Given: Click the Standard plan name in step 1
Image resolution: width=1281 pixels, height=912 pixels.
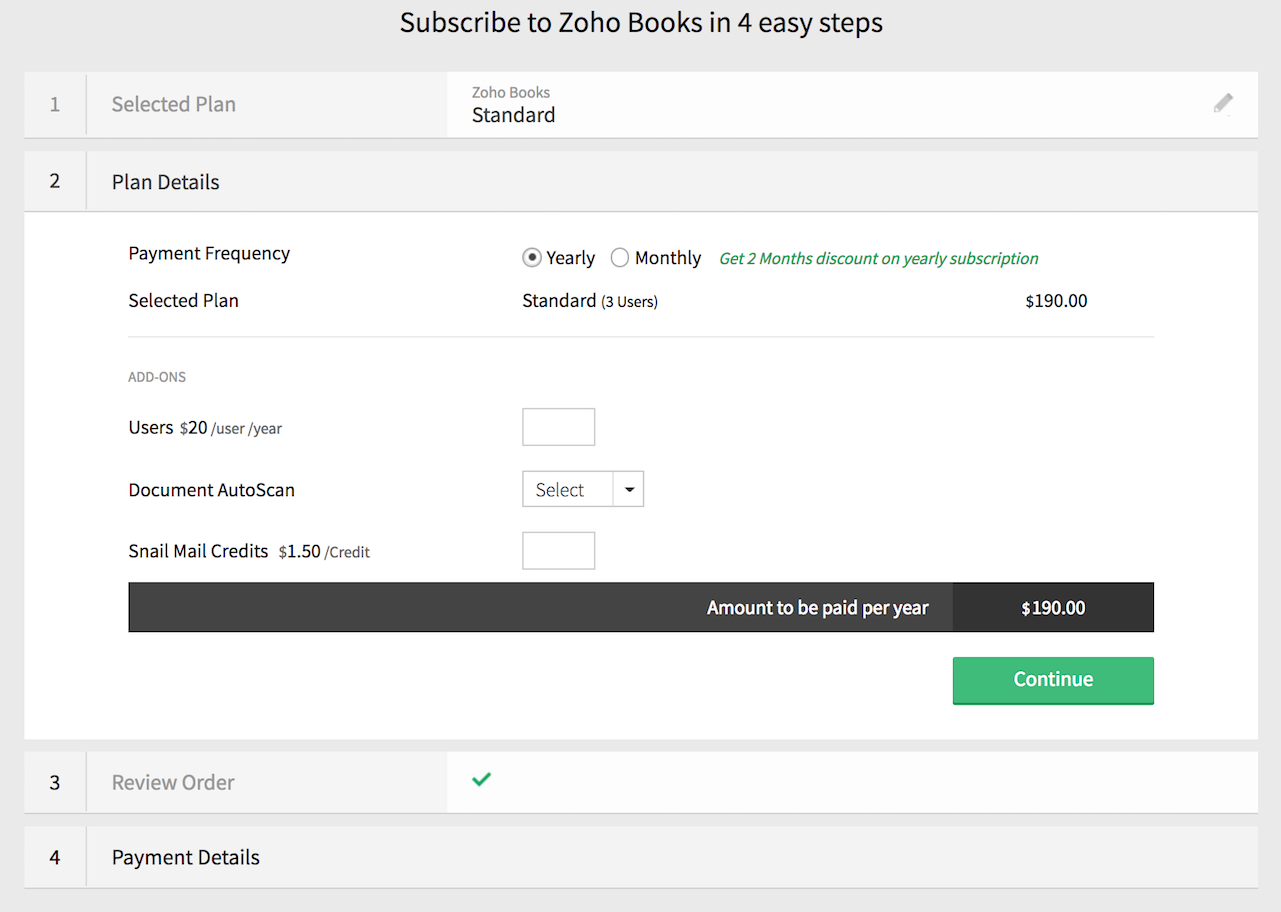Looking at the screenshot, I should [513, 115].
